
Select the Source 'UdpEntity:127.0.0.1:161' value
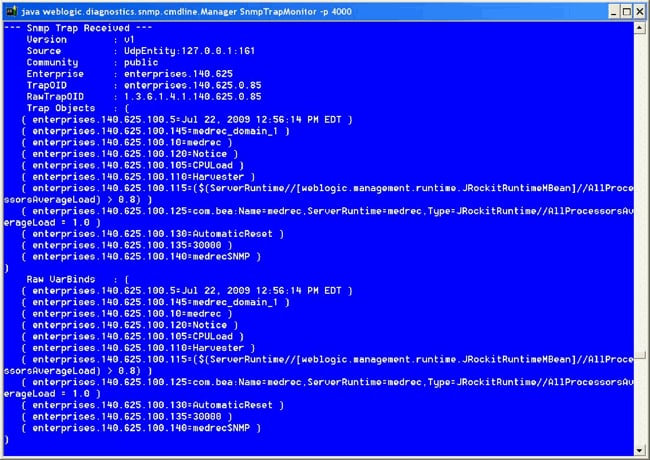[189, 51]
